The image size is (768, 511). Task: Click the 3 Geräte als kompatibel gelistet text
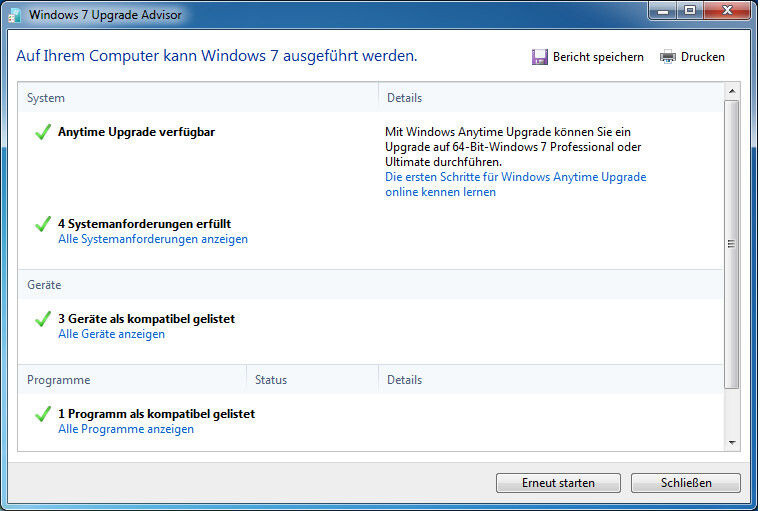click(146, 319)
